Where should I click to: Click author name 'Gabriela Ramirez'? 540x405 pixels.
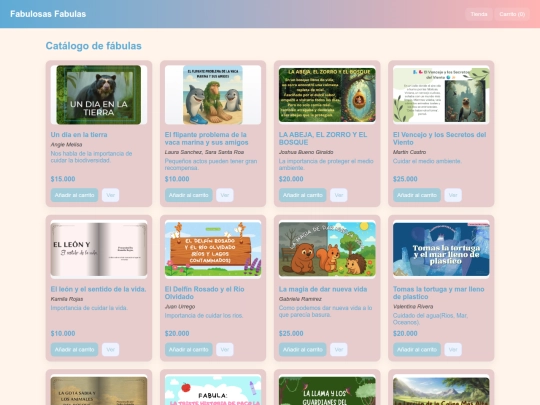(300, 299)
